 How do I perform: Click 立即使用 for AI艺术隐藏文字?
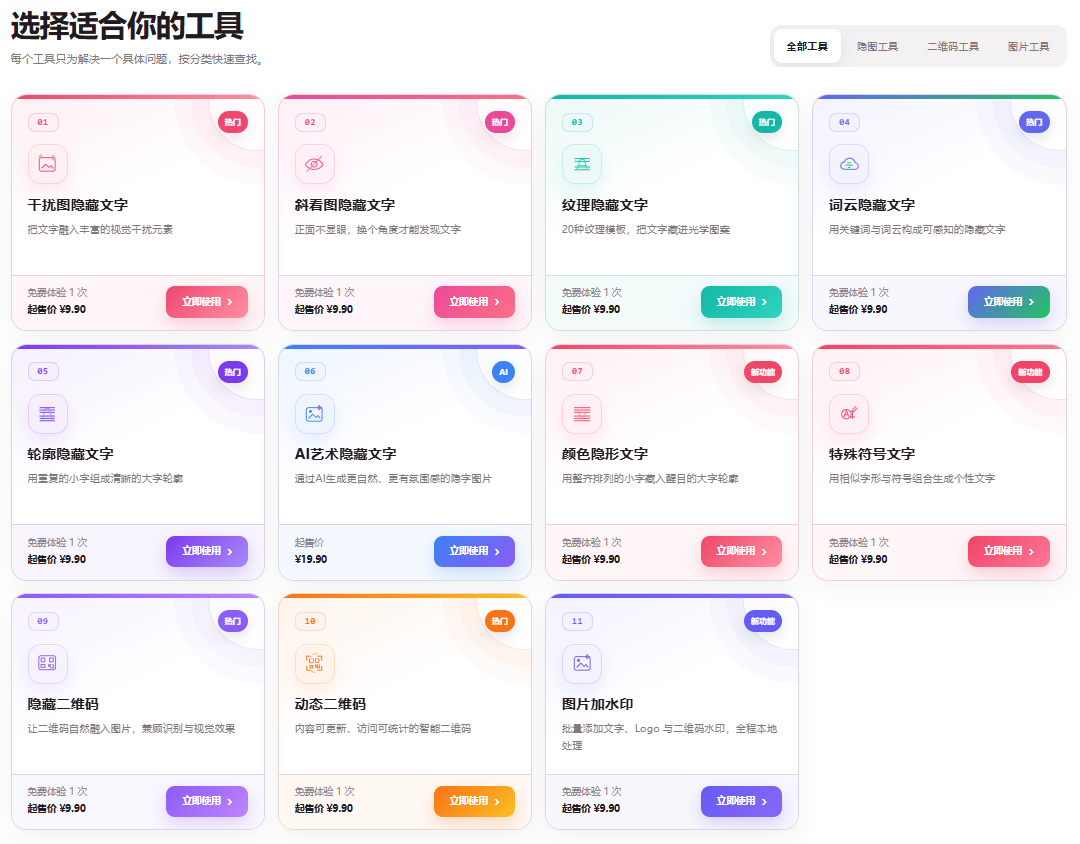474,551
